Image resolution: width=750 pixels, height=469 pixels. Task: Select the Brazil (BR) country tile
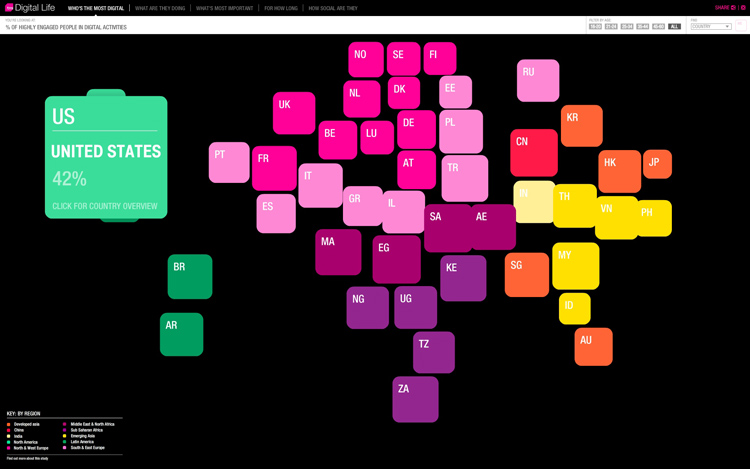tap(189, 277)
